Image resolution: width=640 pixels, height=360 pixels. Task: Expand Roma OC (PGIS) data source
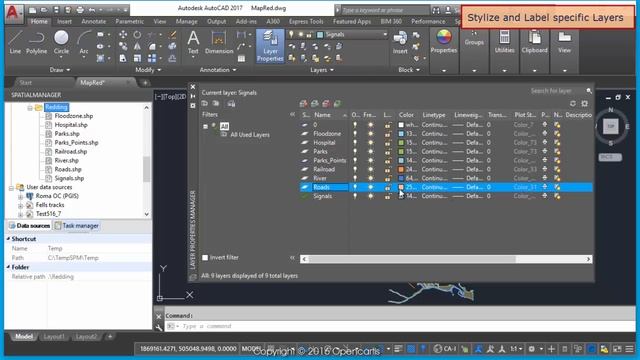point(21,196)
